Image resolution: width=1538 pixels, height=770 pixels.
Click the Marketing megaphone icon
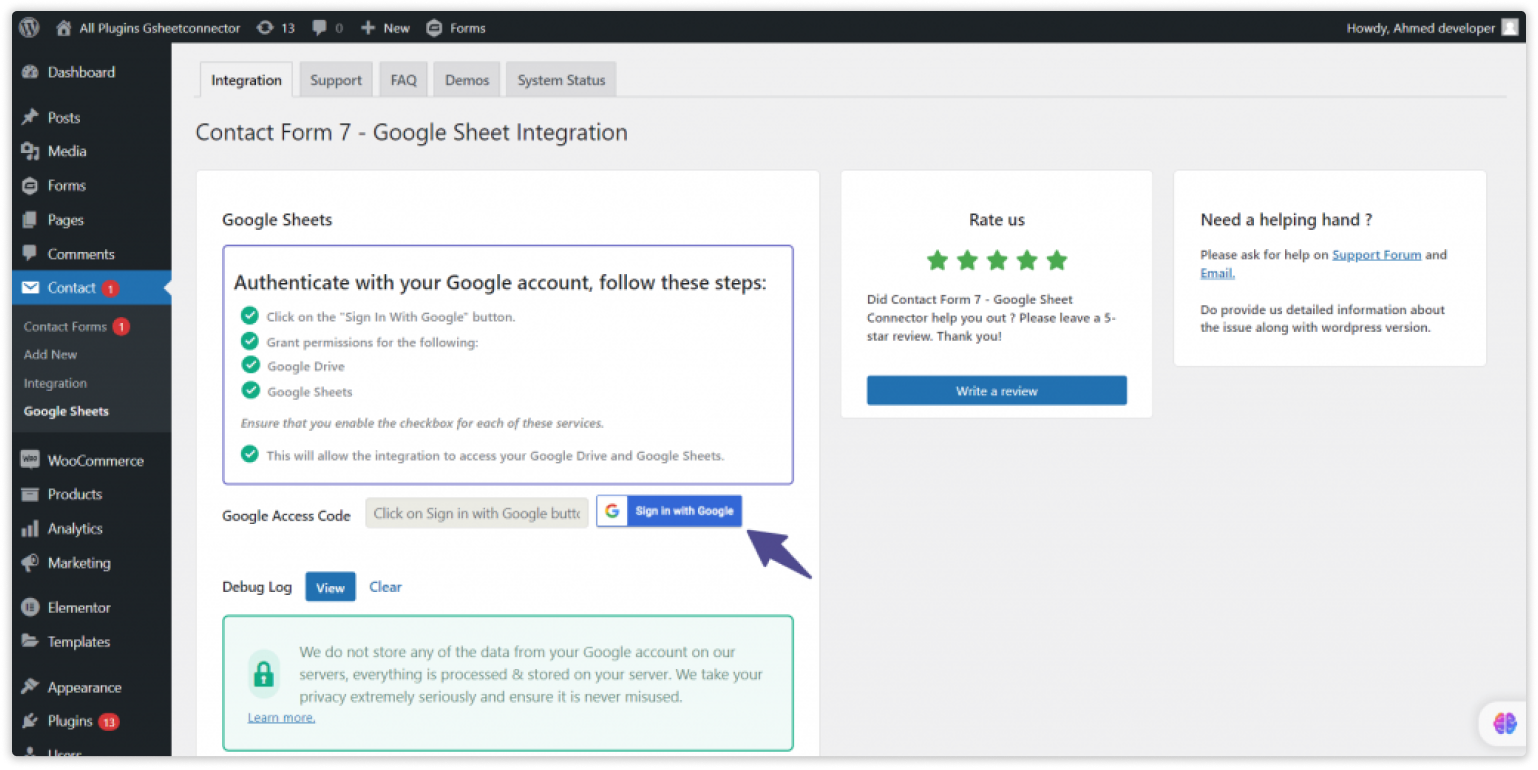click(x=30, y=563)
